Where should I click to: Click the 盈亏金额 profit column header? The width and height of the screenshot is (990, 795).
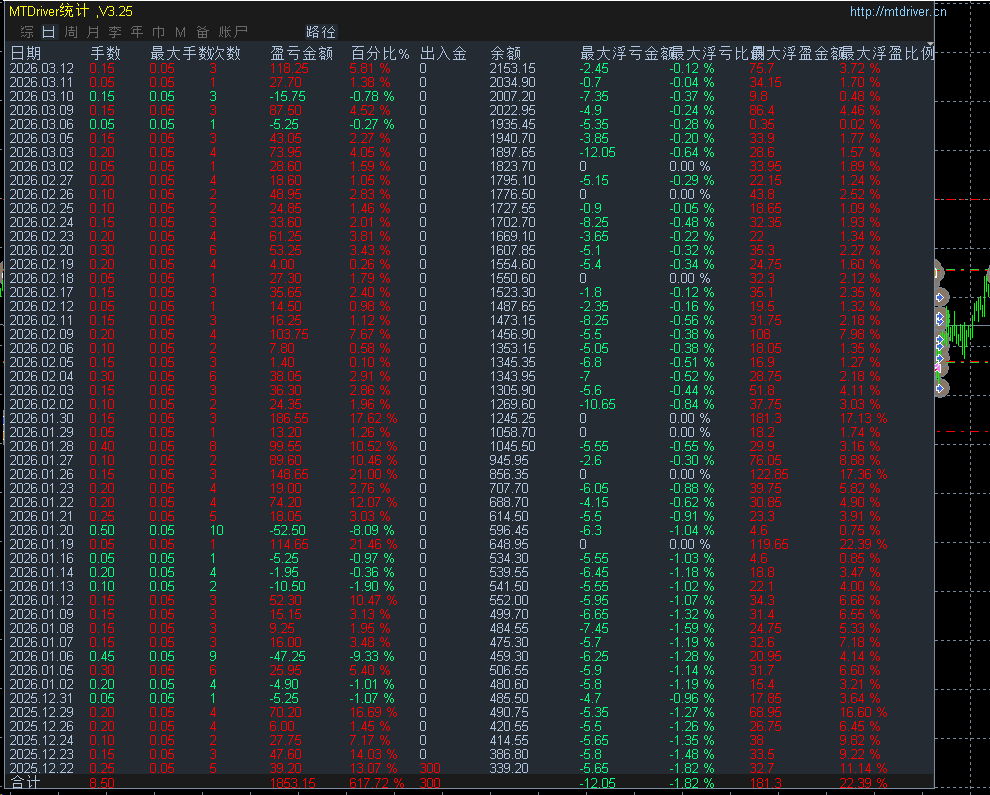point(301,53)
